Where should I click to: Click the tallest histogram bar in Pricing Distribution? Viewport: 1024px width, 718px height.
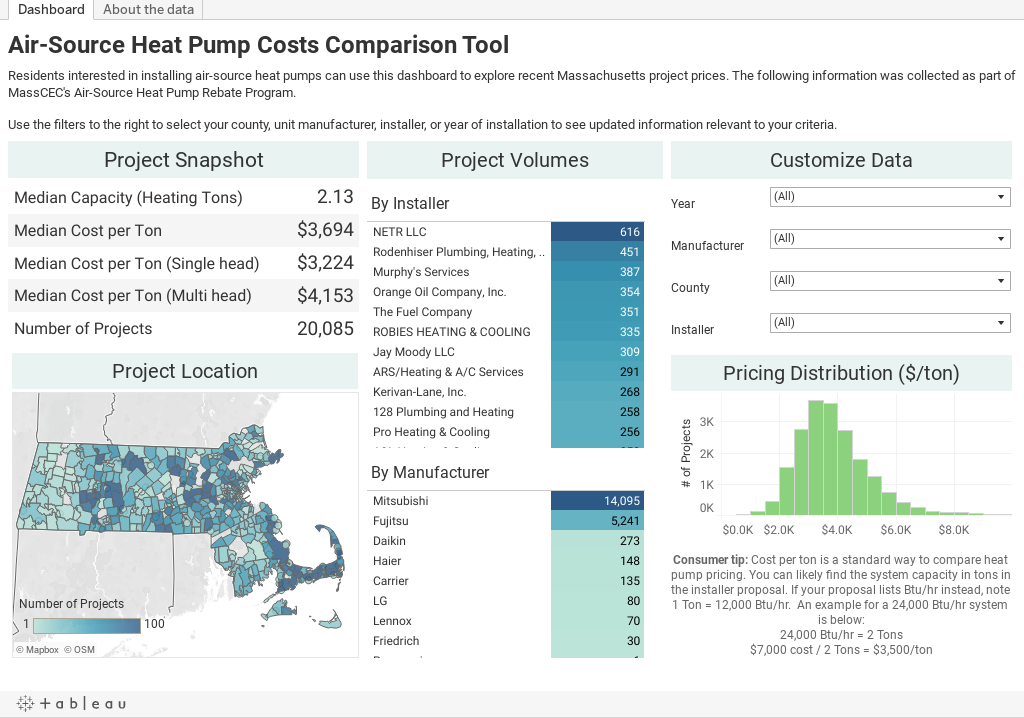tap(816, 458)
